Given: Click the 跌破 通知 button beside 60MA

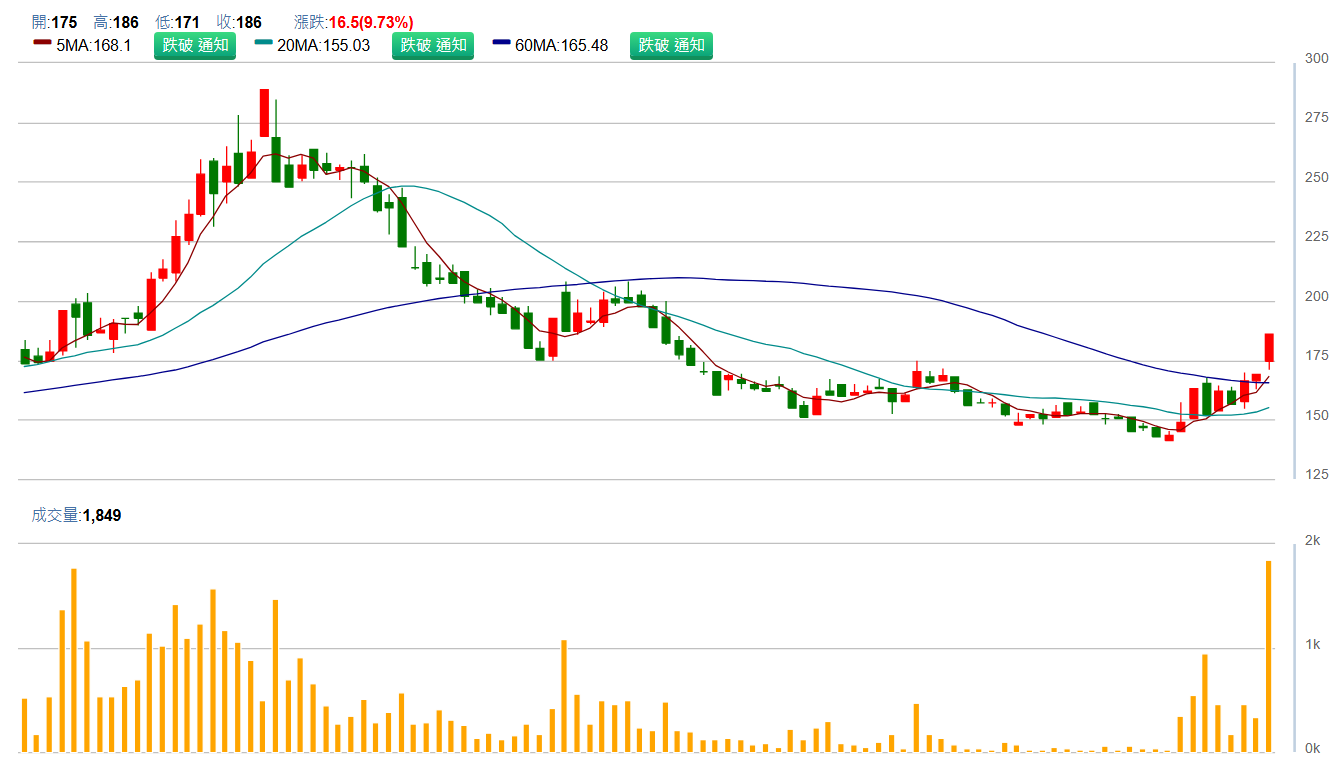Looking at the screenshot, I should [670, 45].
